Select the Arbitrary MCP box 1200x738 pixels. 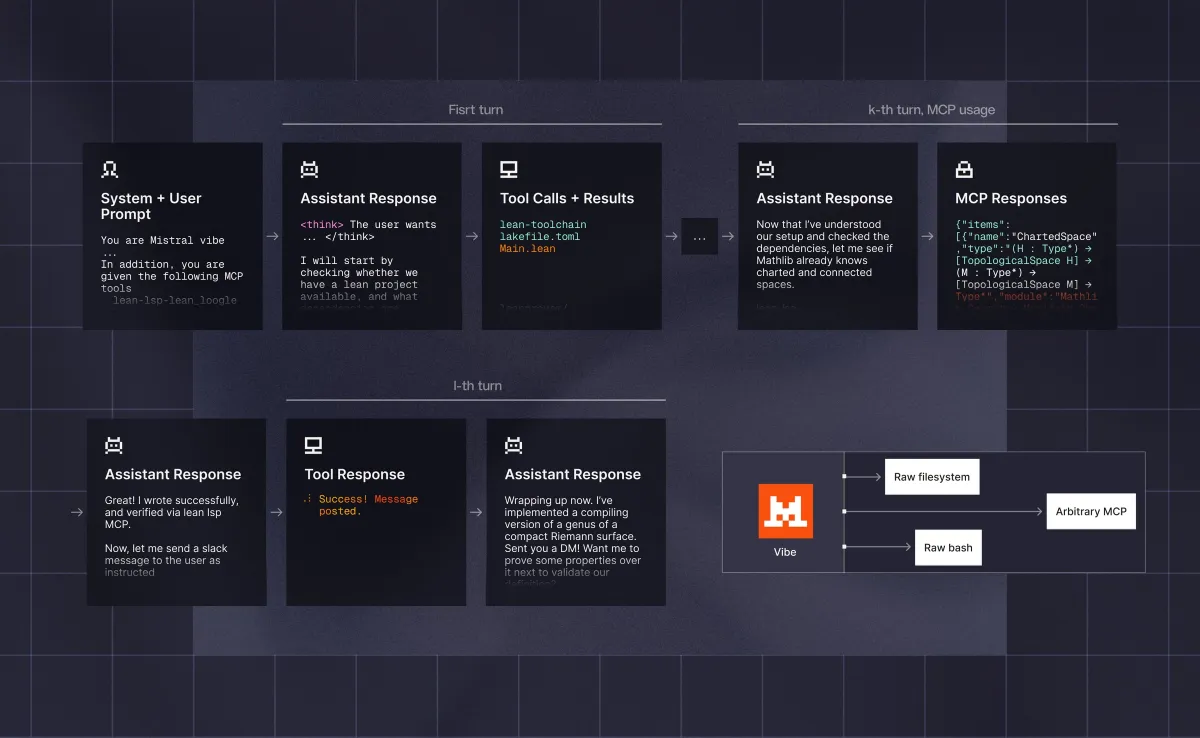[x=1091, y=511]
